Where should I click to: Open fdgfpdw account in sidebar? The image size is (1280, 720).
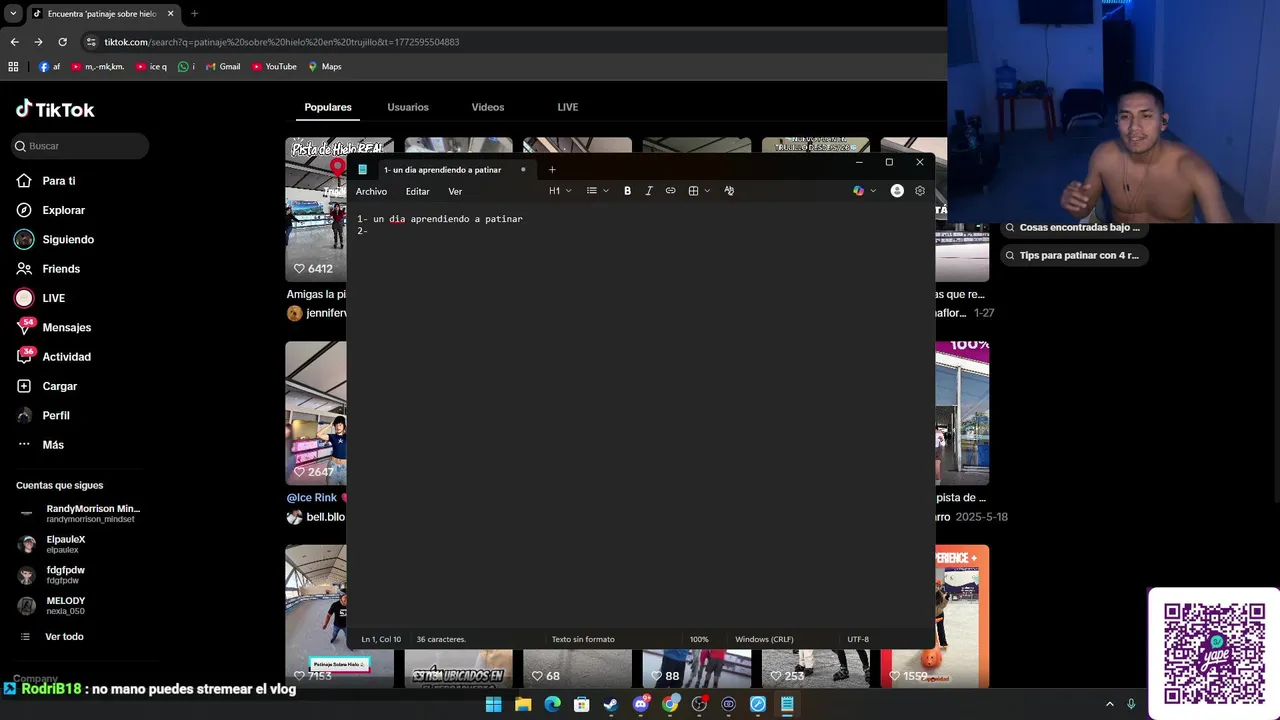tap(66, 575)
